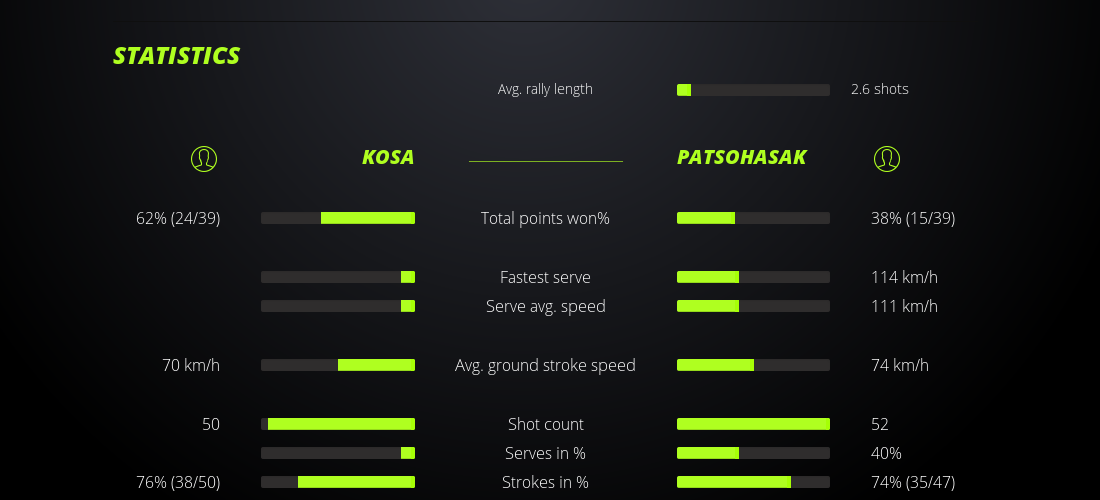
Task: Select the PATSOHASAK player name
Action: click(x=742, y=157)
